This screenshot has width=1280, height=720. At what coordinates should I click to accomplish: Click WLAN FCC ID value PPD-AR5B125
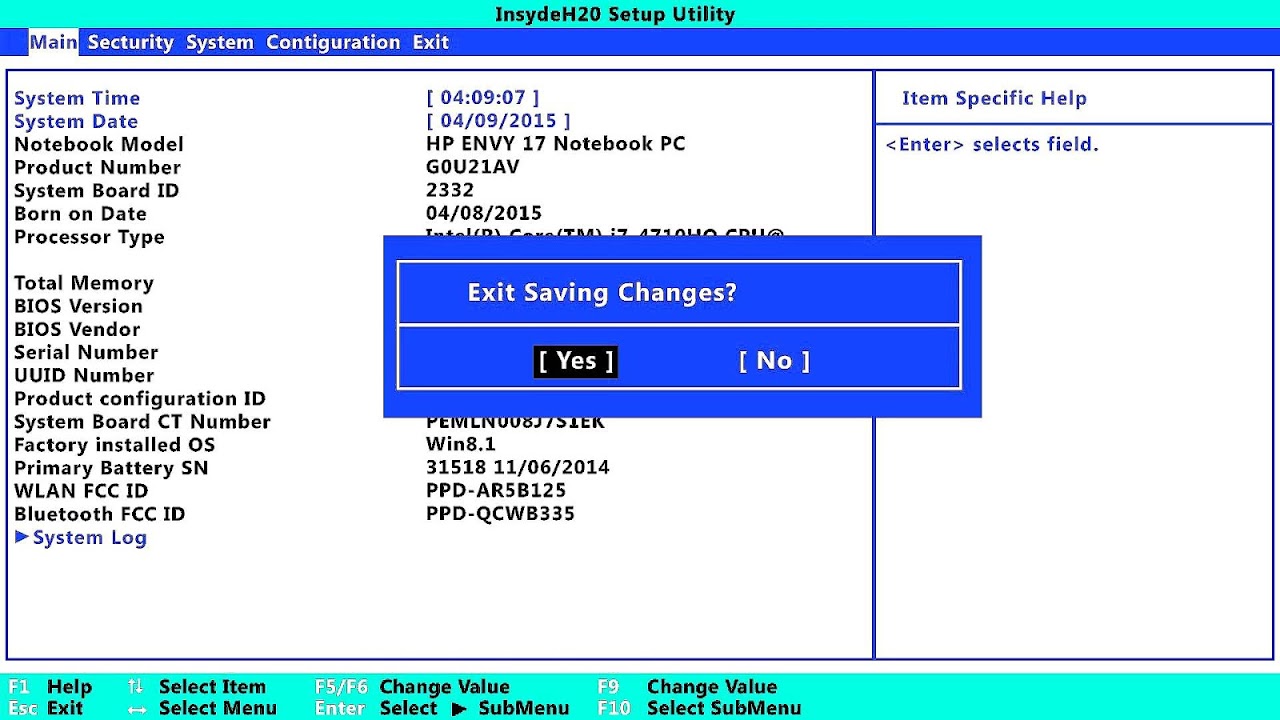click(x=496, y=490)
